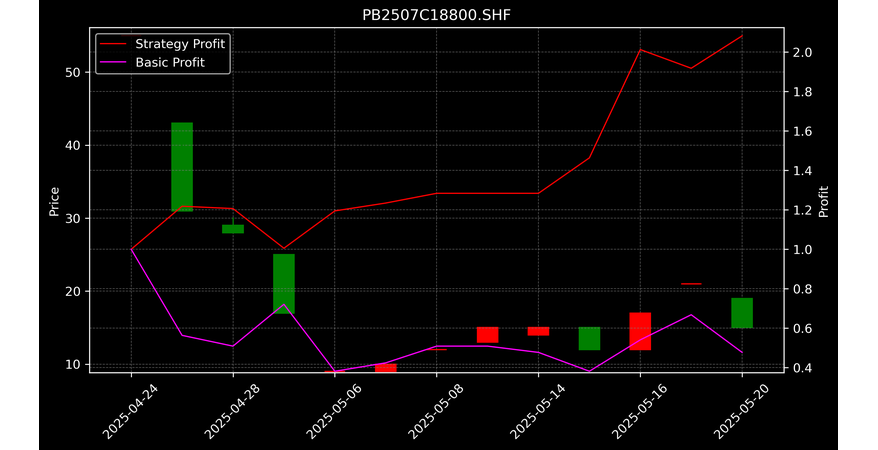Viewport: 878px width, 450px height.
Task: Click the chart title PB2507C18800.SHF
Action: [436, 15]
